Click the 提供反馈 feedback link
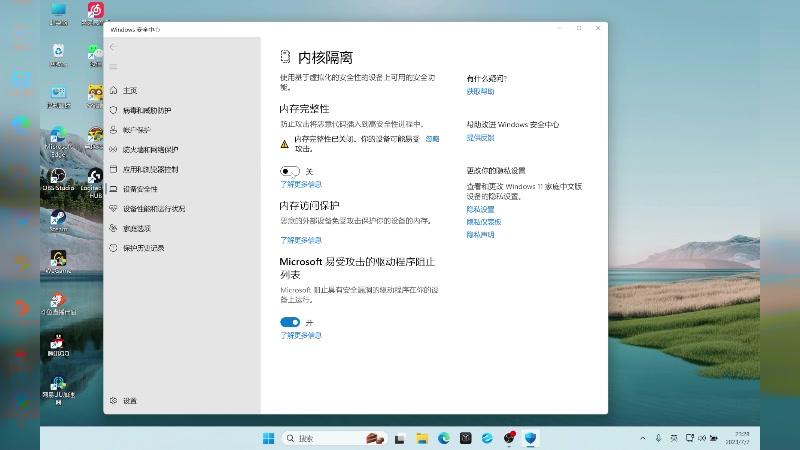Viewport: 800px width, 450px height. [480, 138]
